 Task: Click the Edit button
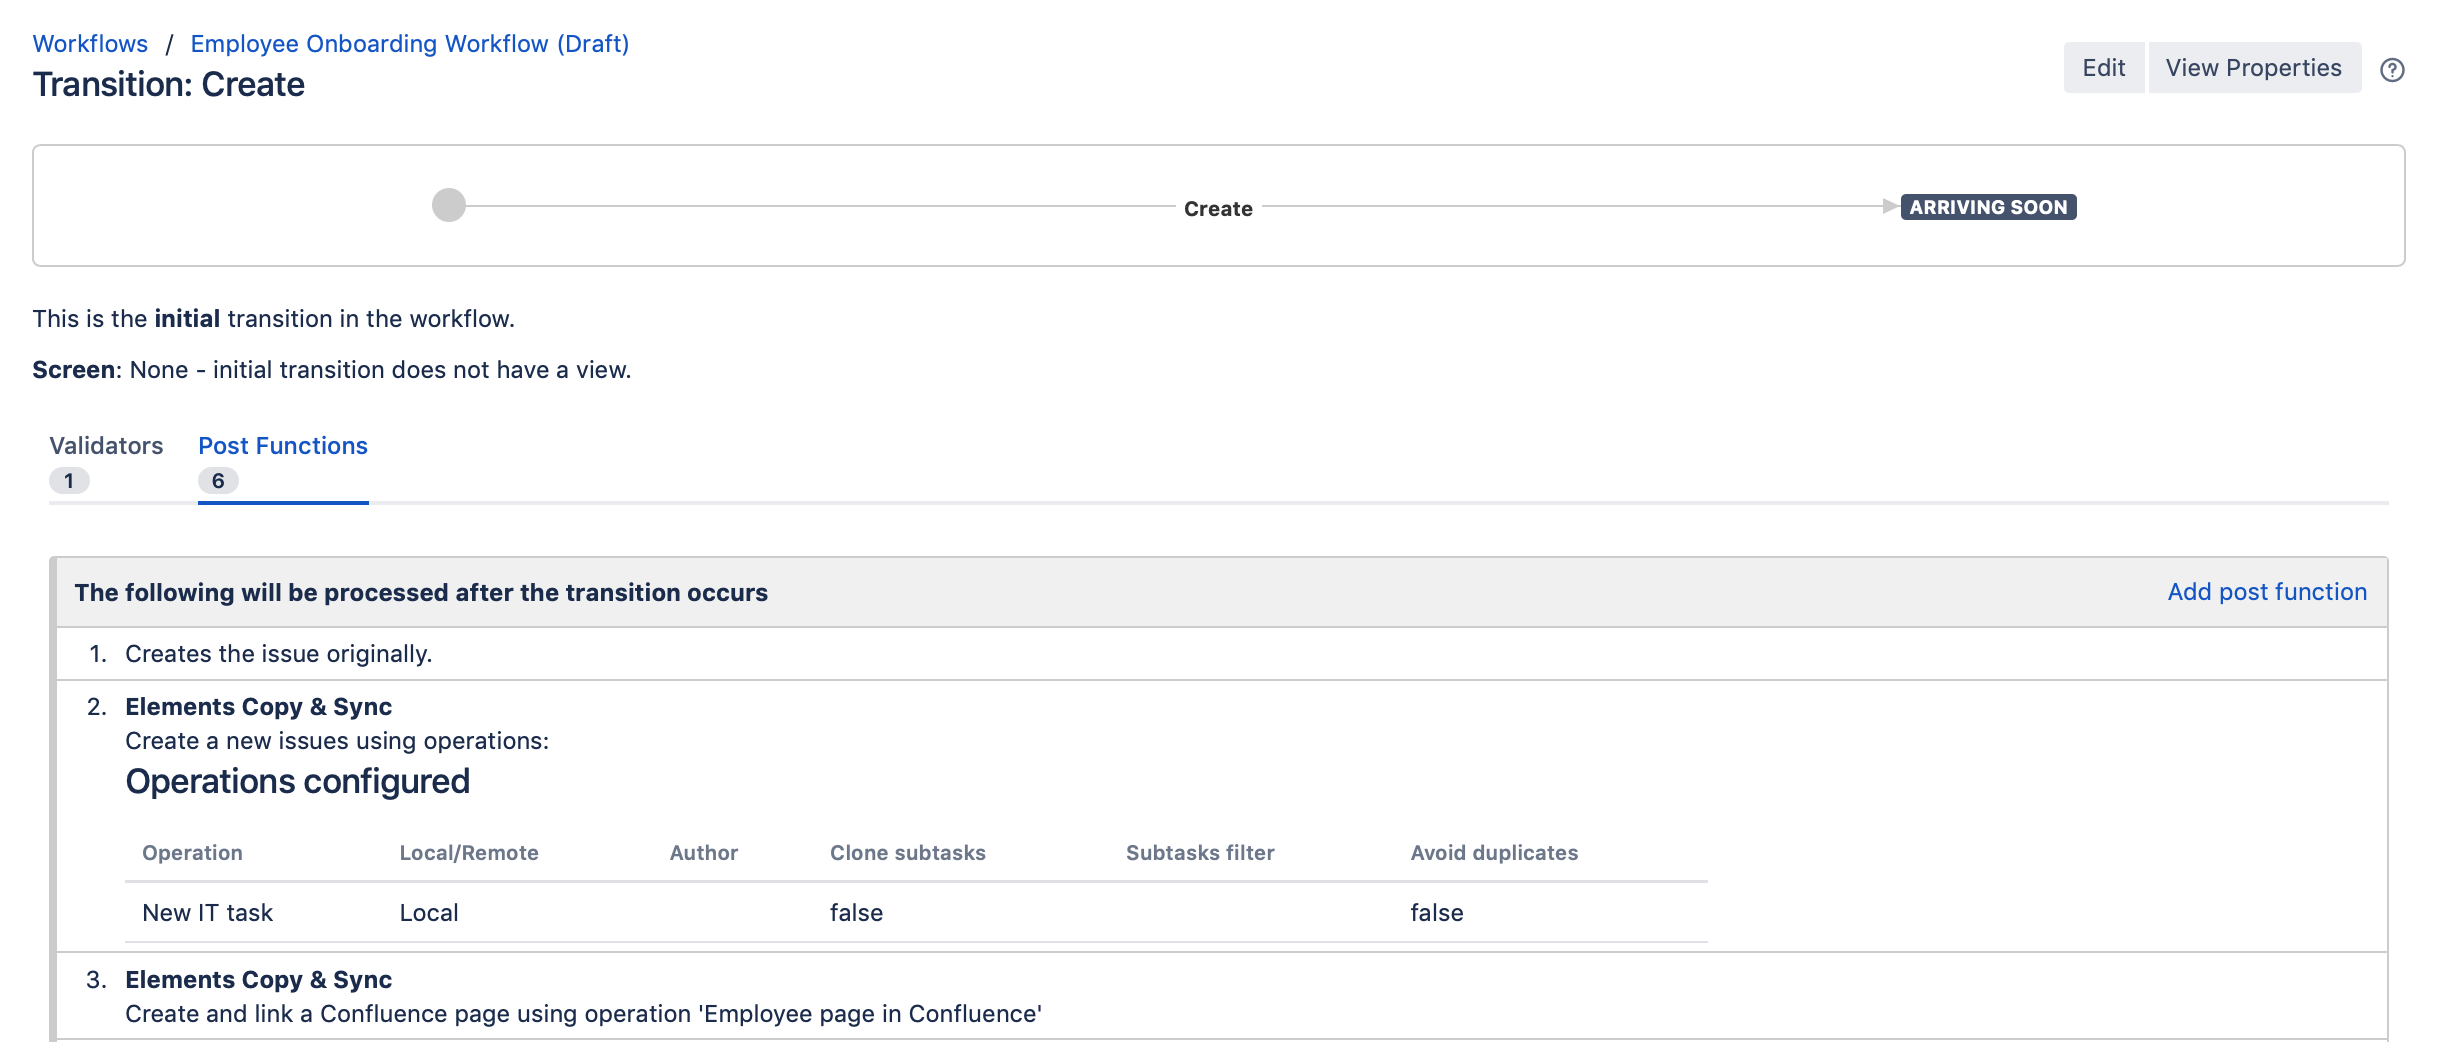coord(2103,67)
